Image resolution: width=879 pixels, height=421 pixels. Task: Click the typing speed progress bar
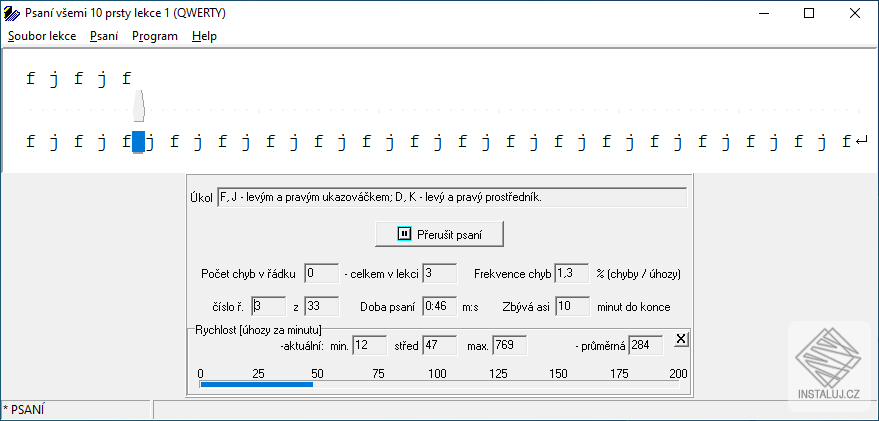pos(439,383)
